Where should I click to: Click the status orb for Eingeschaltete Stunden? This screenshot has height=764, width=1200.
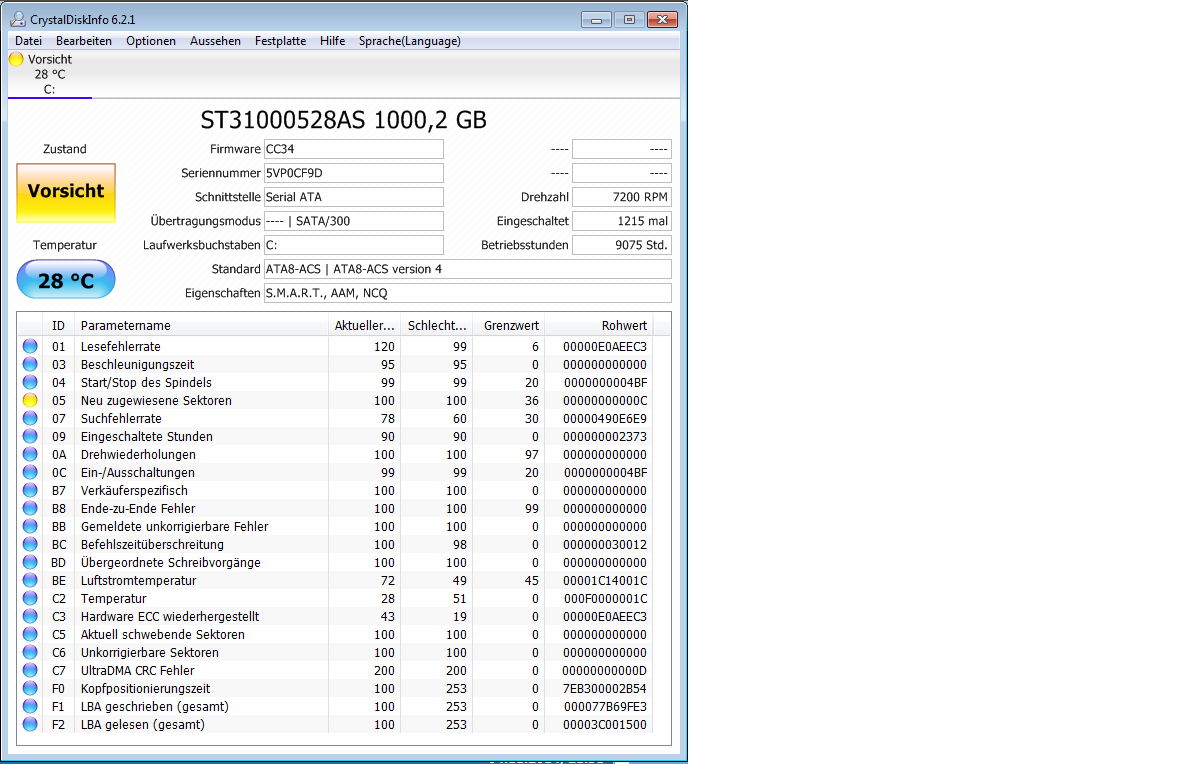30,436
